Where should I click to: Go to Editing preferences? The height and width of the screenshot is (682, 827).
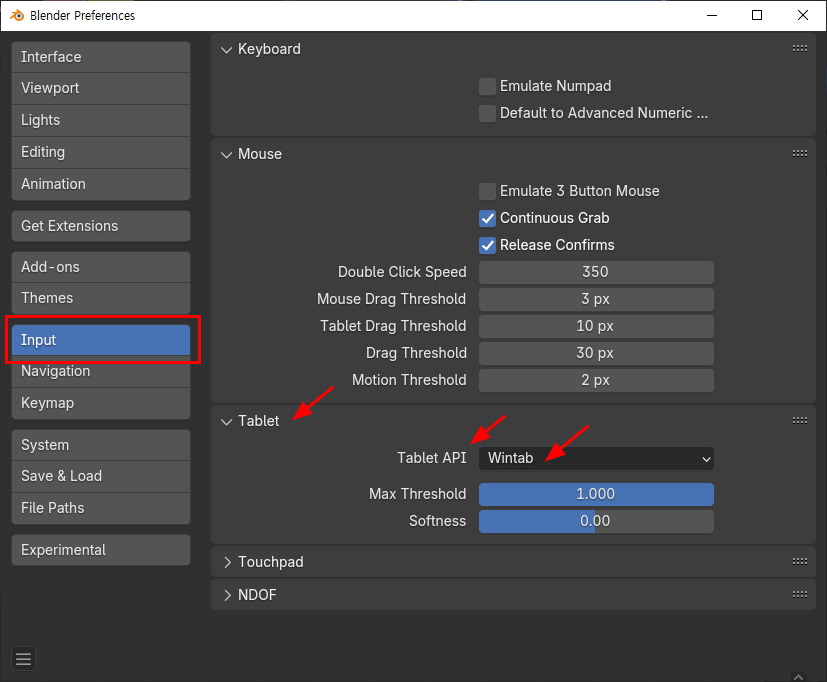coord(101,152)
